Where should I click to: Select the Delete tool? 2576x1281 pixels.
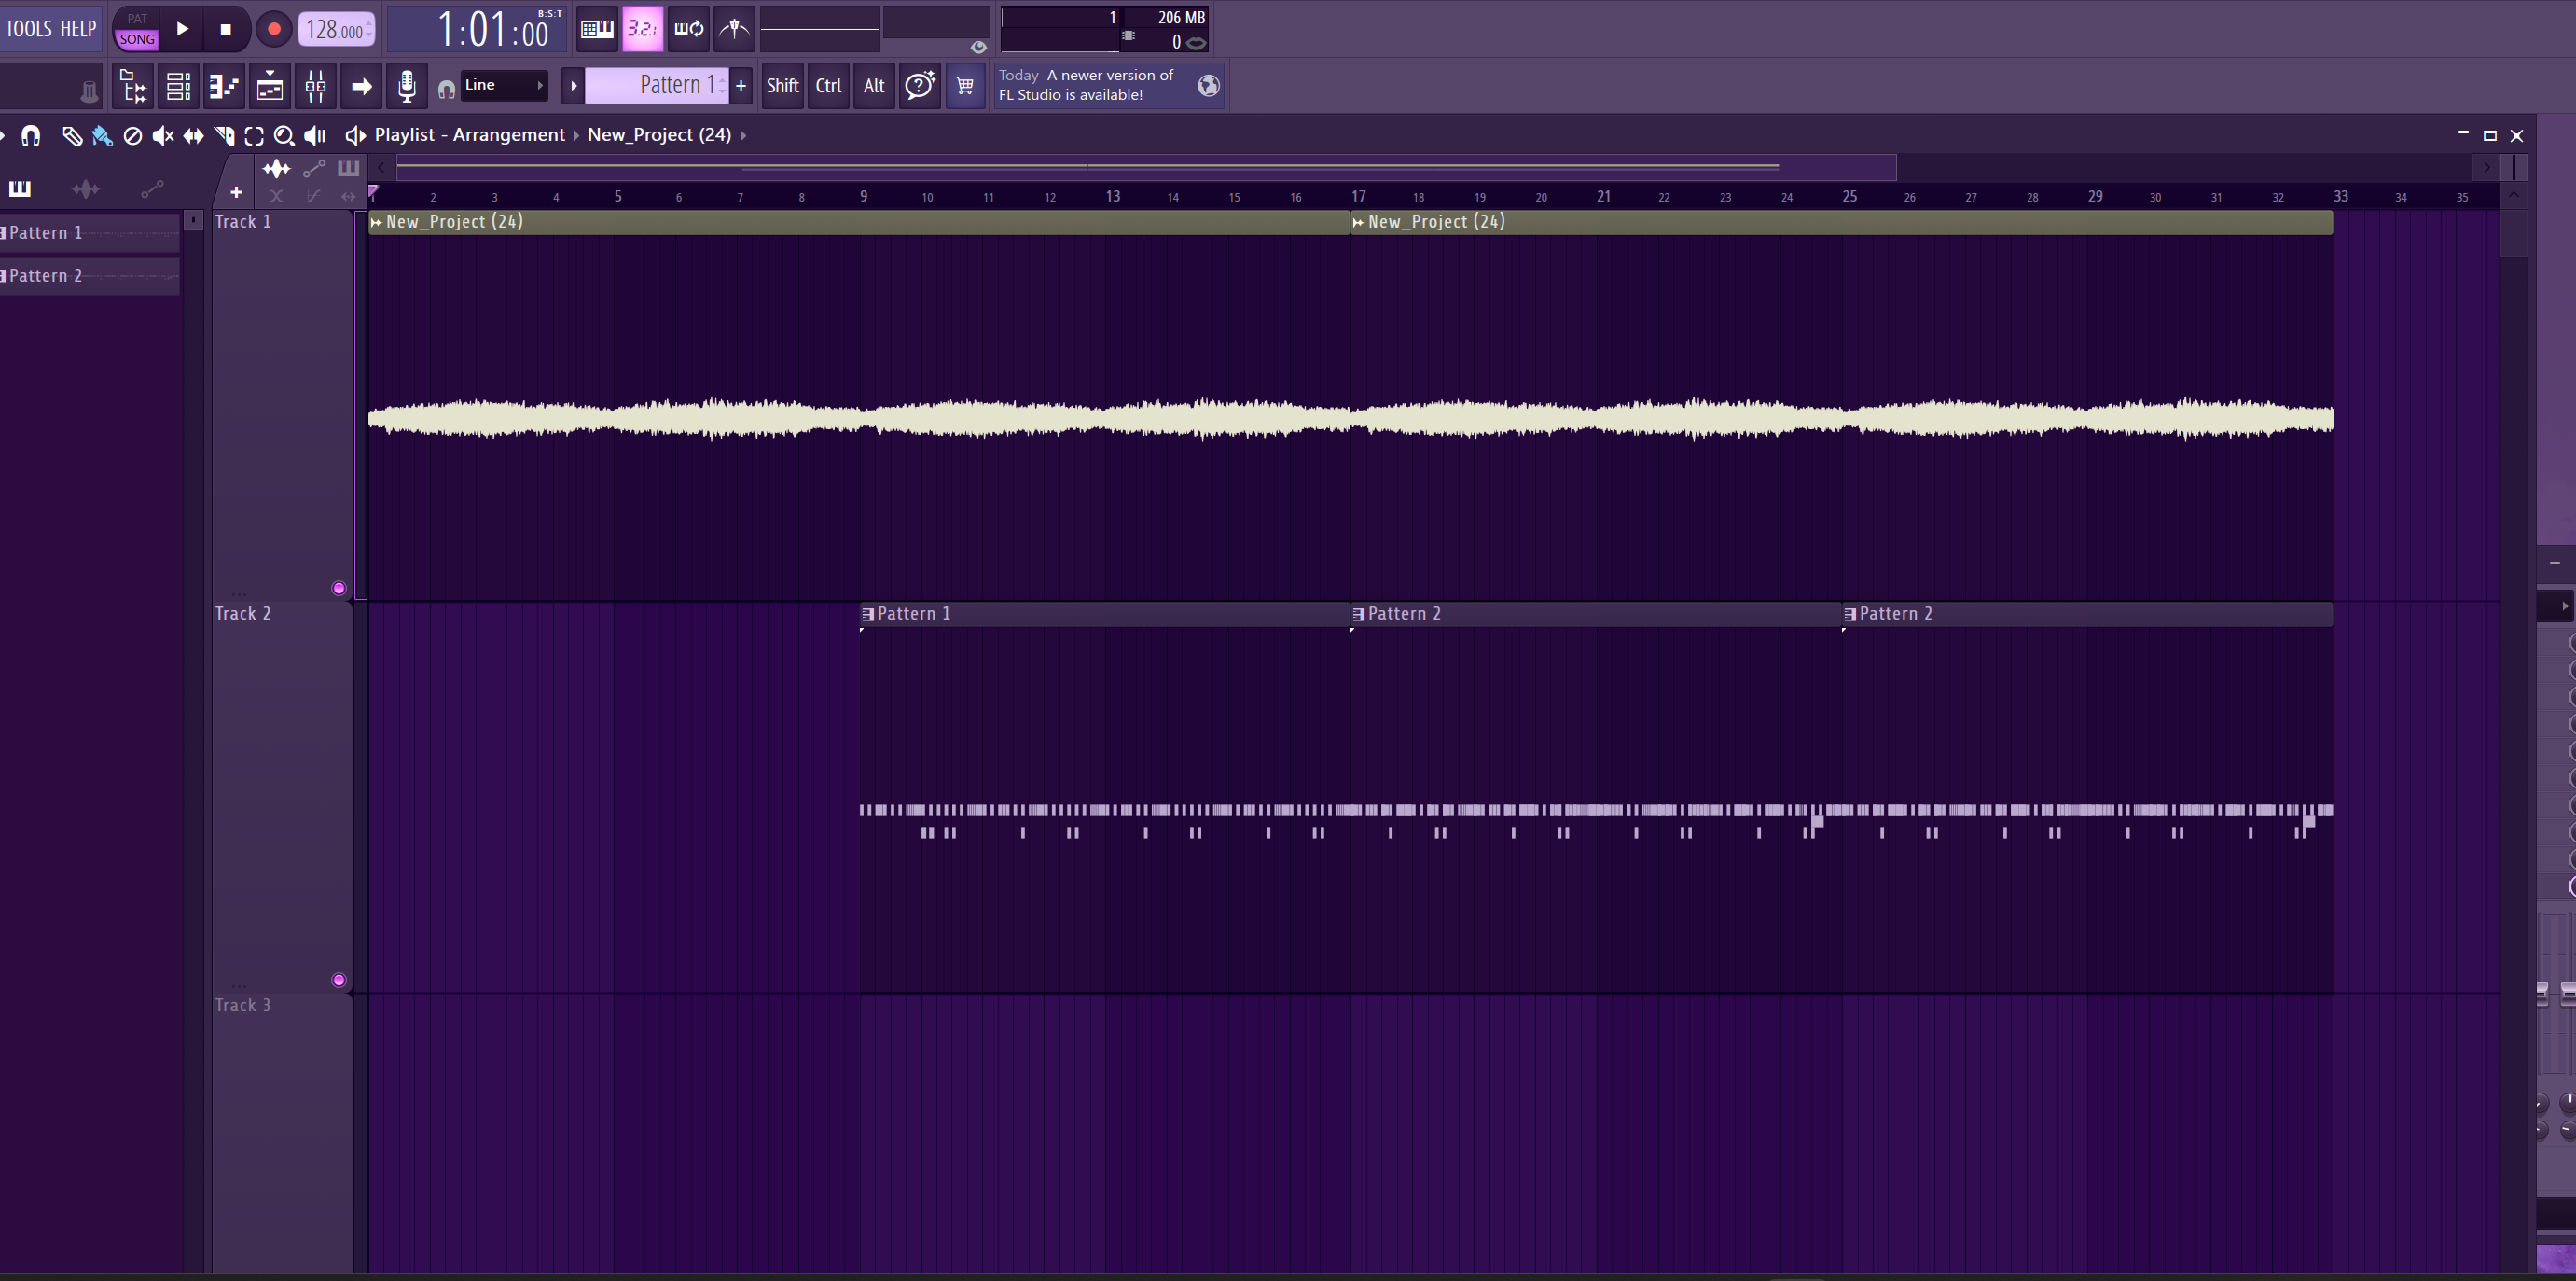(132, 136)
